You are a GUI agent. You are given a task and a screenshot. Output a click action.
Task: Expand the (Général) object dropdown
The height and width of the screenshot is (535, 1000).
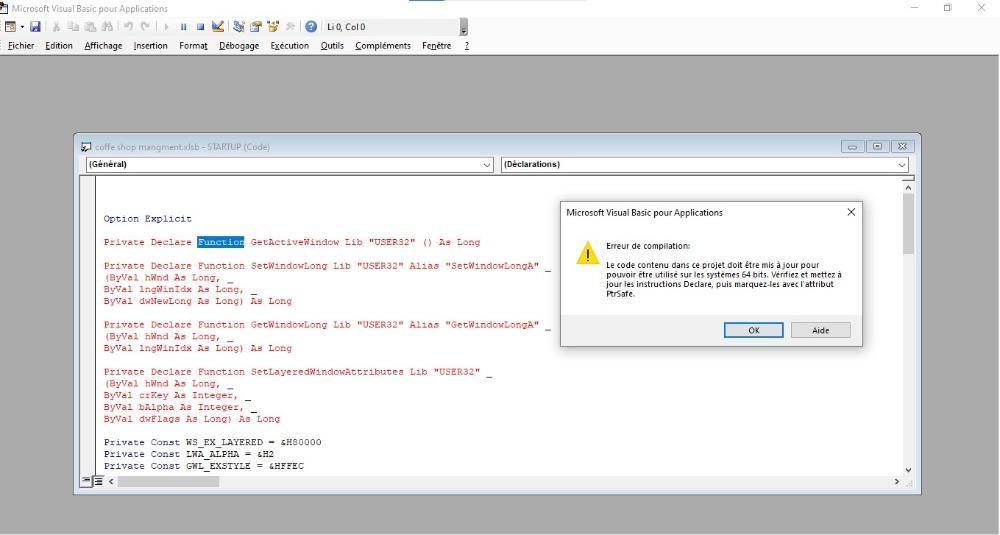tap(487, 165)
